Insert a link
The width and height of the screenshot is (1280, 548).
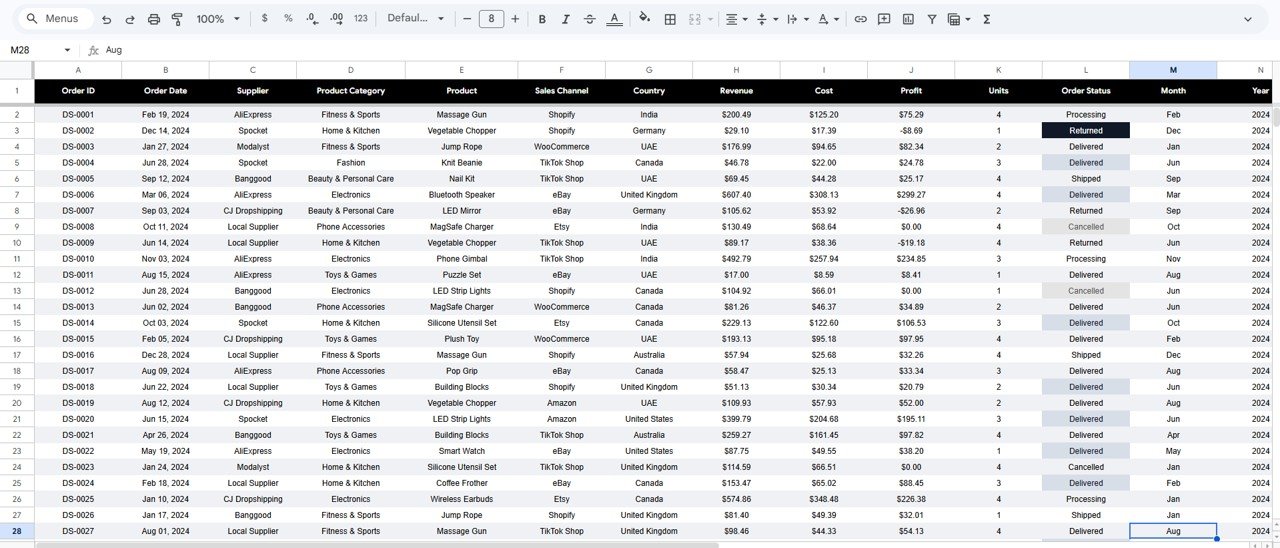(860, 19)
